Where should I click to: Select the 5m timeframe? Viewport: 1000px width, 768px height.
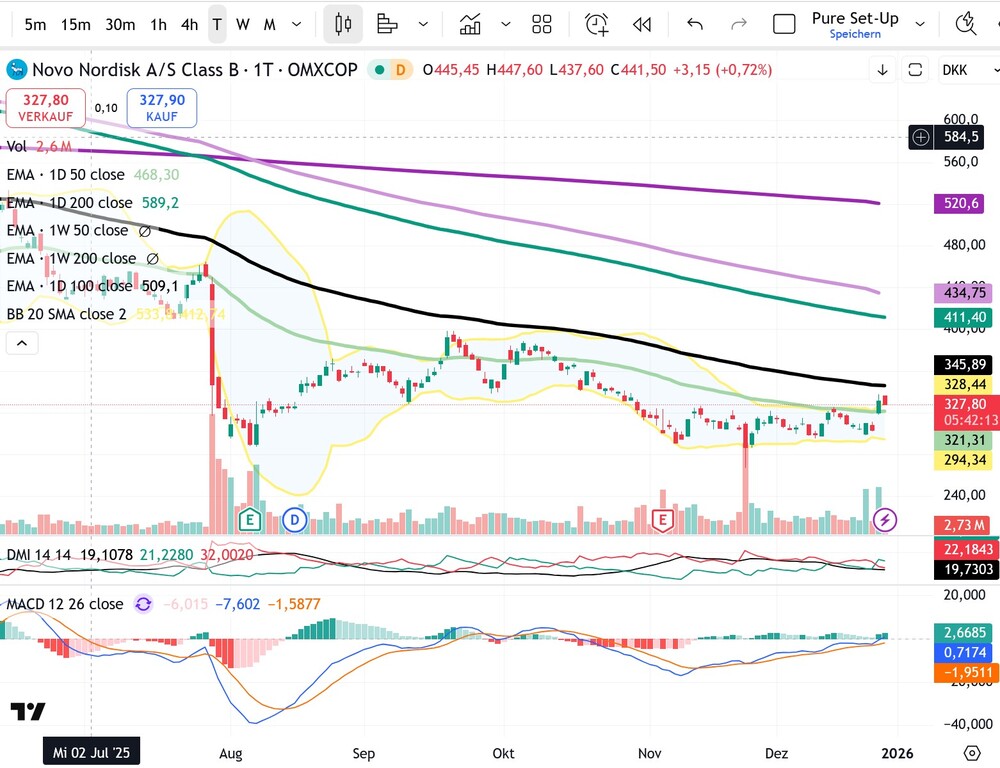pyautogui.click(x=35, y=24)
